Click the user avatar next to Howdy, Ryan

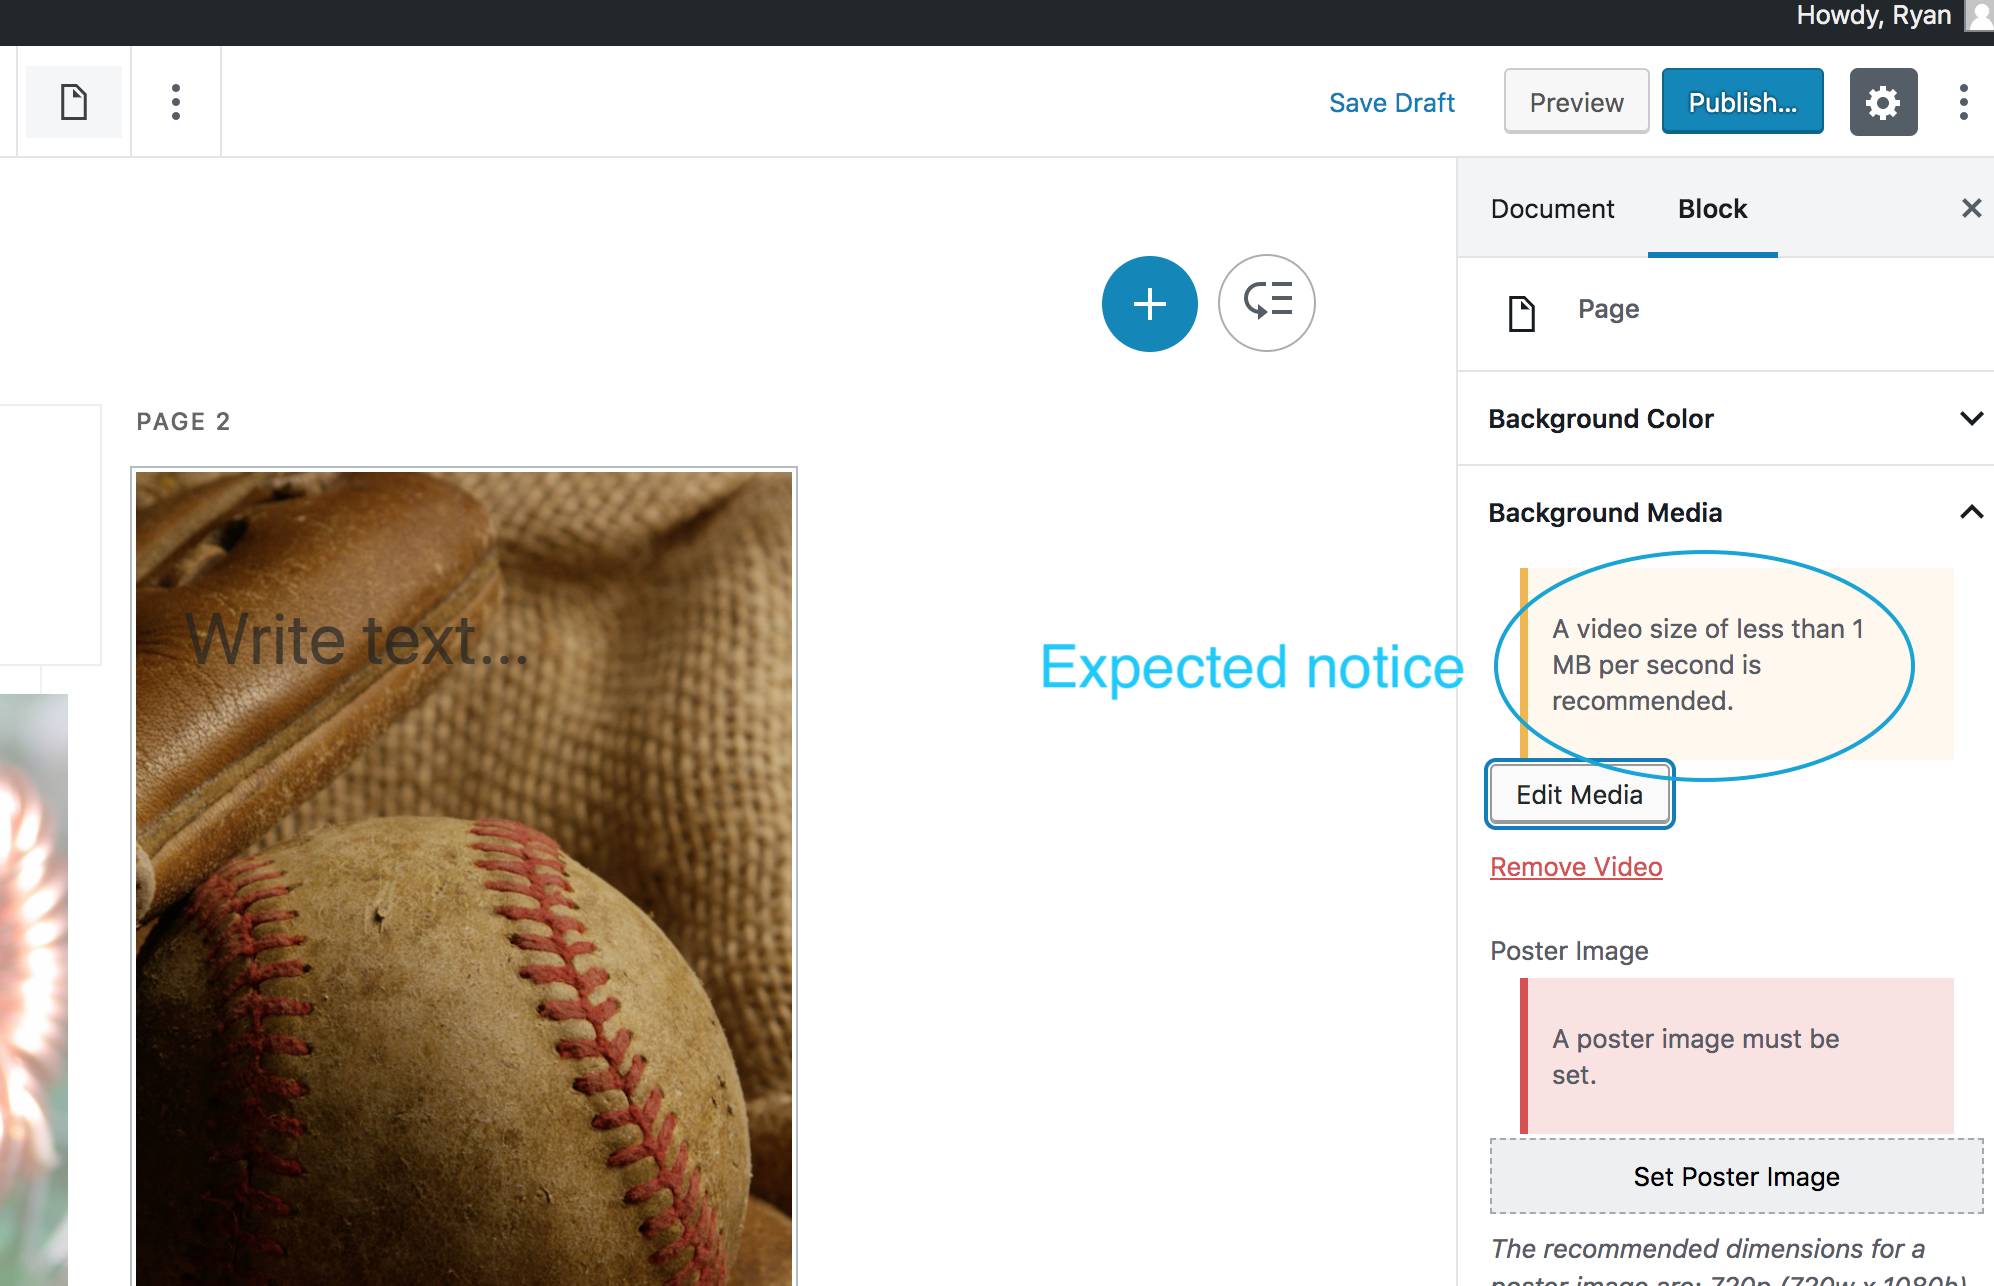[1981, 15]
